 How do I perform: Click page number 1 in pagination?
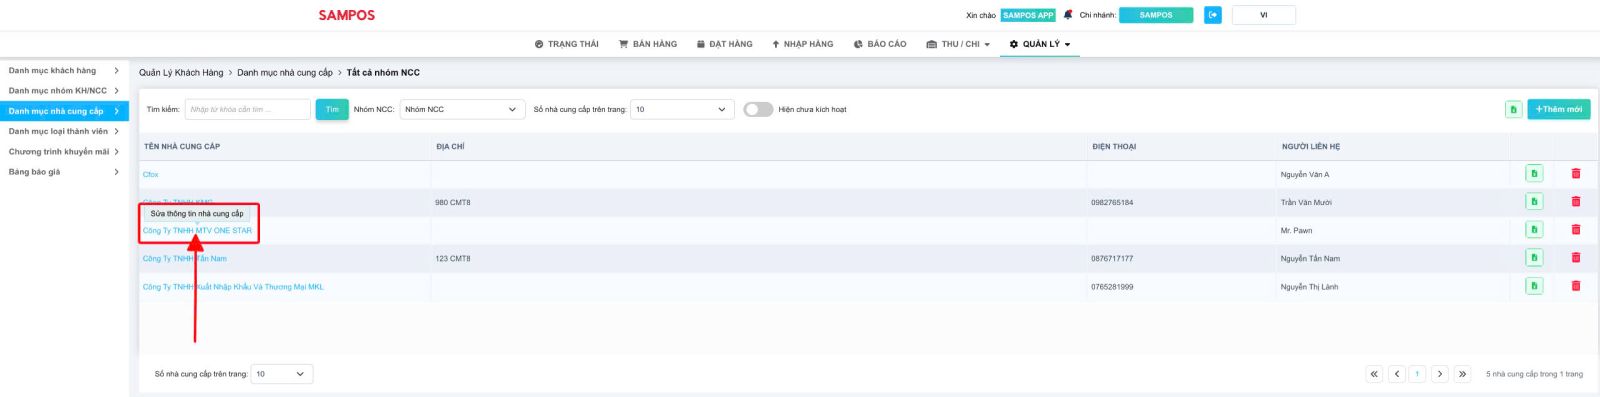click(x=1418, y=374)
